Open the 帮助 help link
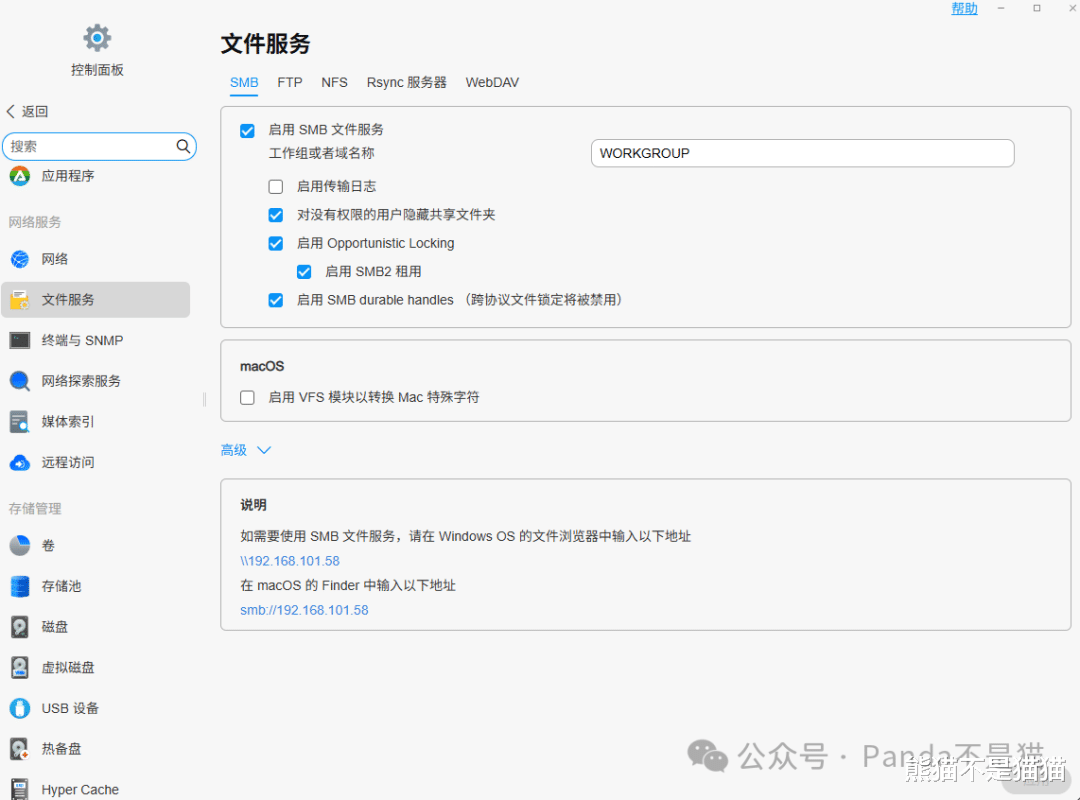This screenshot has height=800, width=1080. pos(964,8)
